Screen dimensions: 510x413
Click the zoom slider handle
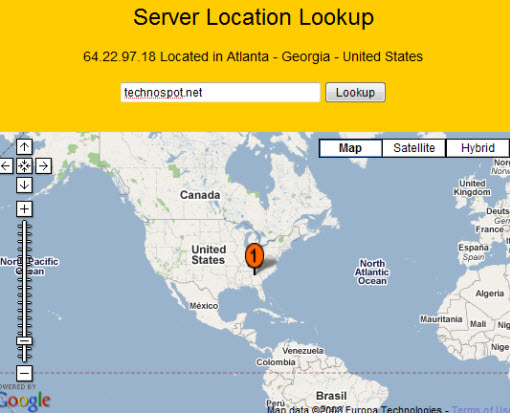(24, 341)
